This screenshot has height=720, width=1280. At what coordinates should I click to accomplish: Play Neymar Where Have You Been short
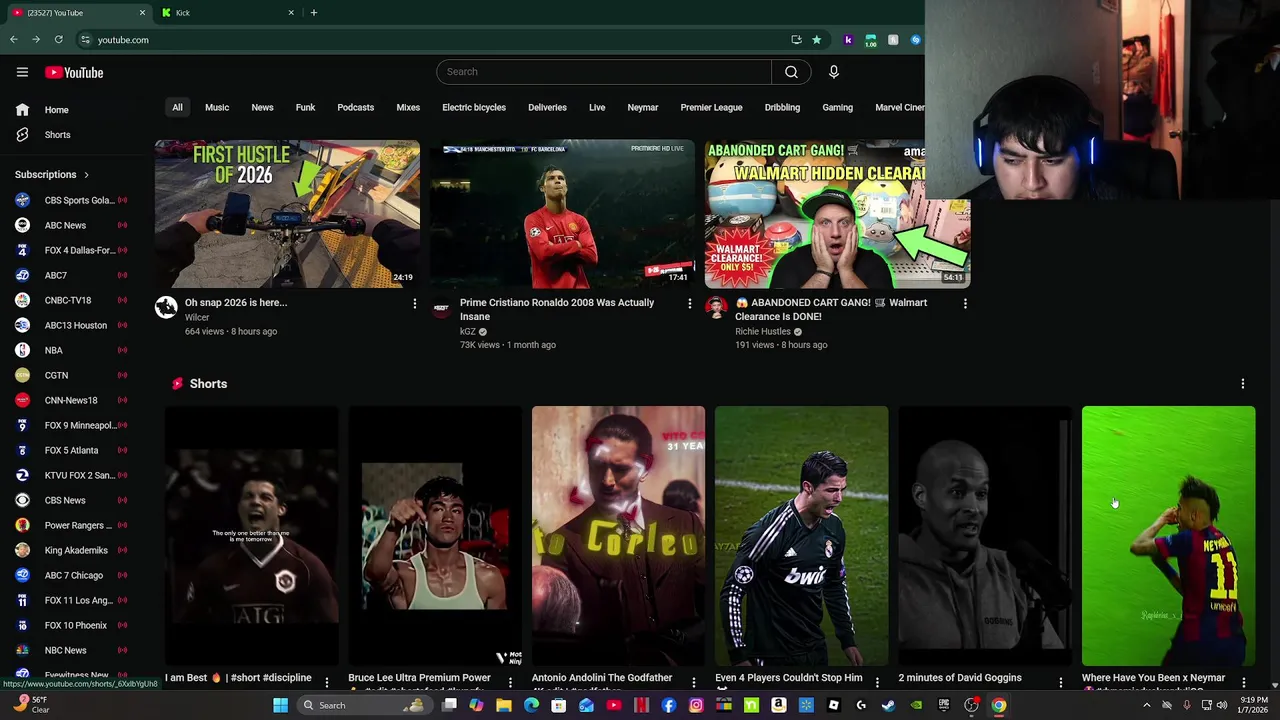click(x=1168, y=536)
